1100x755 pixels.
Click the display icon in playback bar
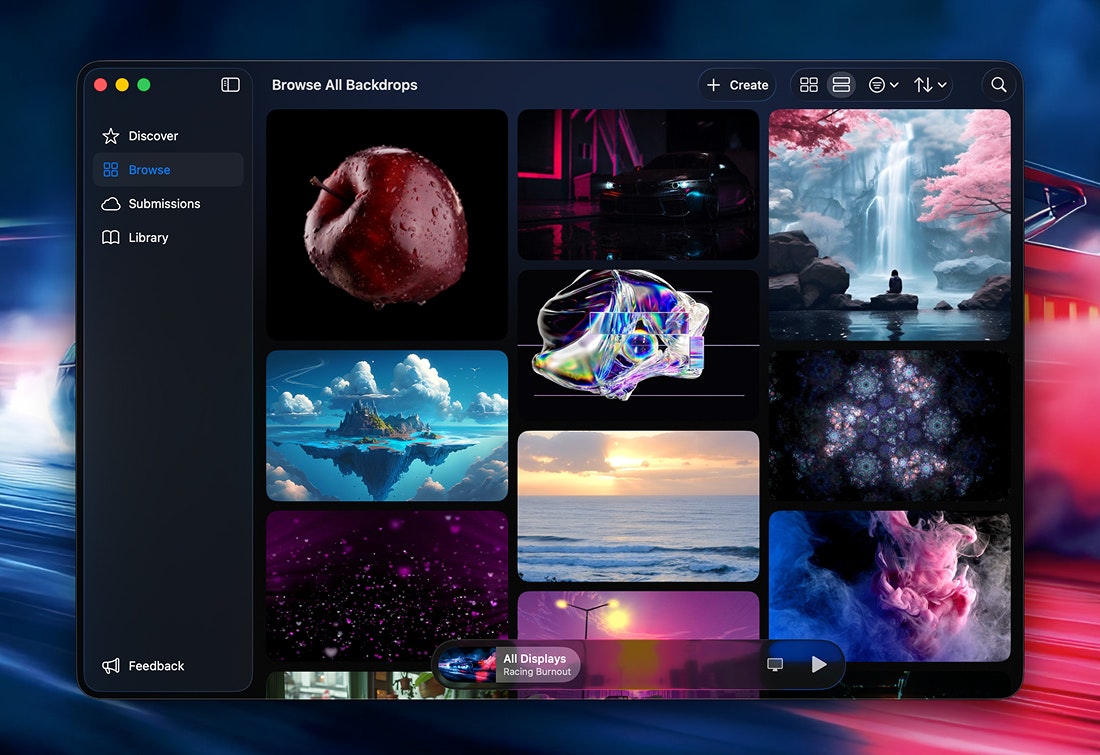775,664
